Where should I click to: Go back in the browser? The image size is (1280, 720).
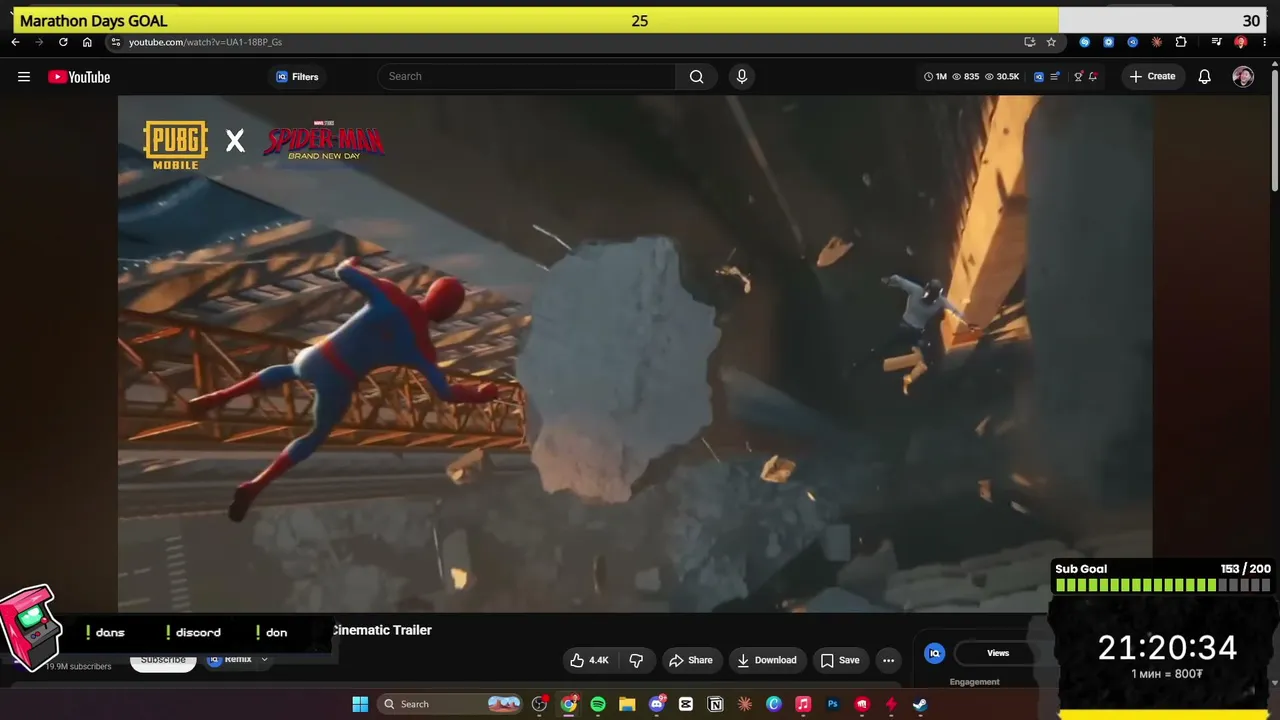15,42
